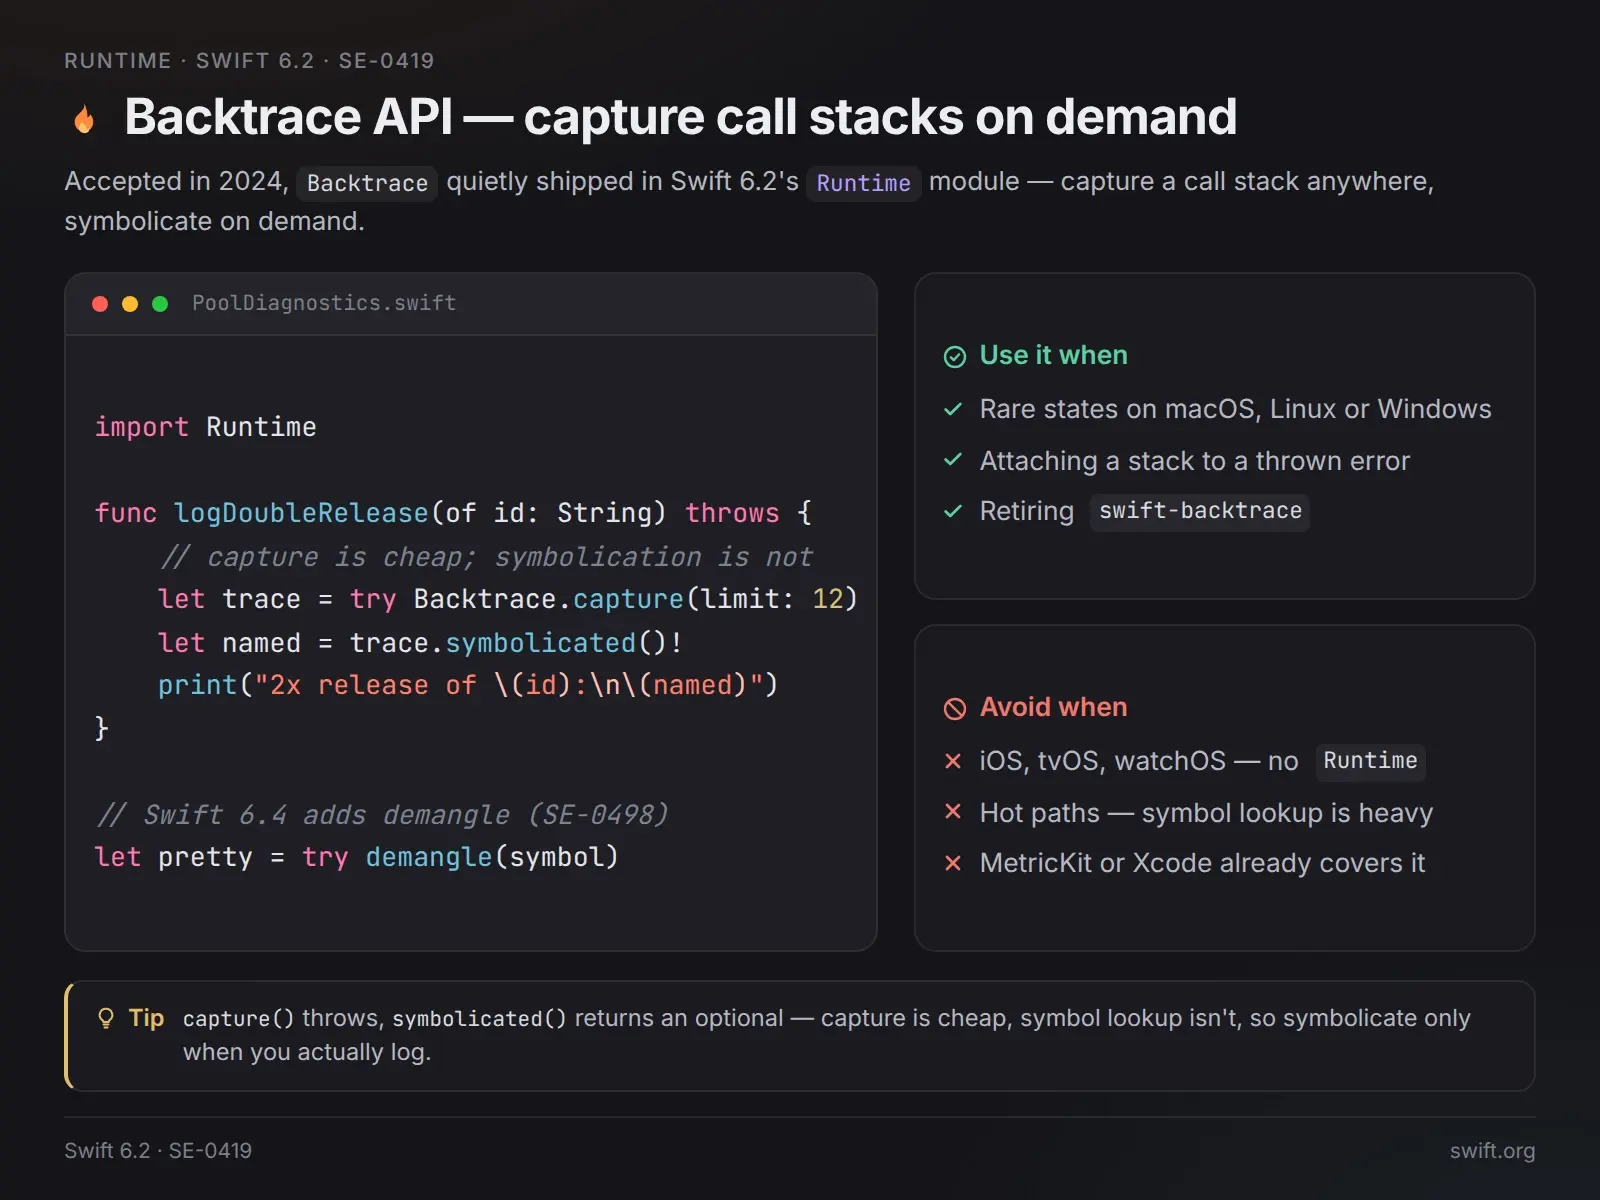Click the let pretty demangle(symbol) line

(x=357, y=857)
